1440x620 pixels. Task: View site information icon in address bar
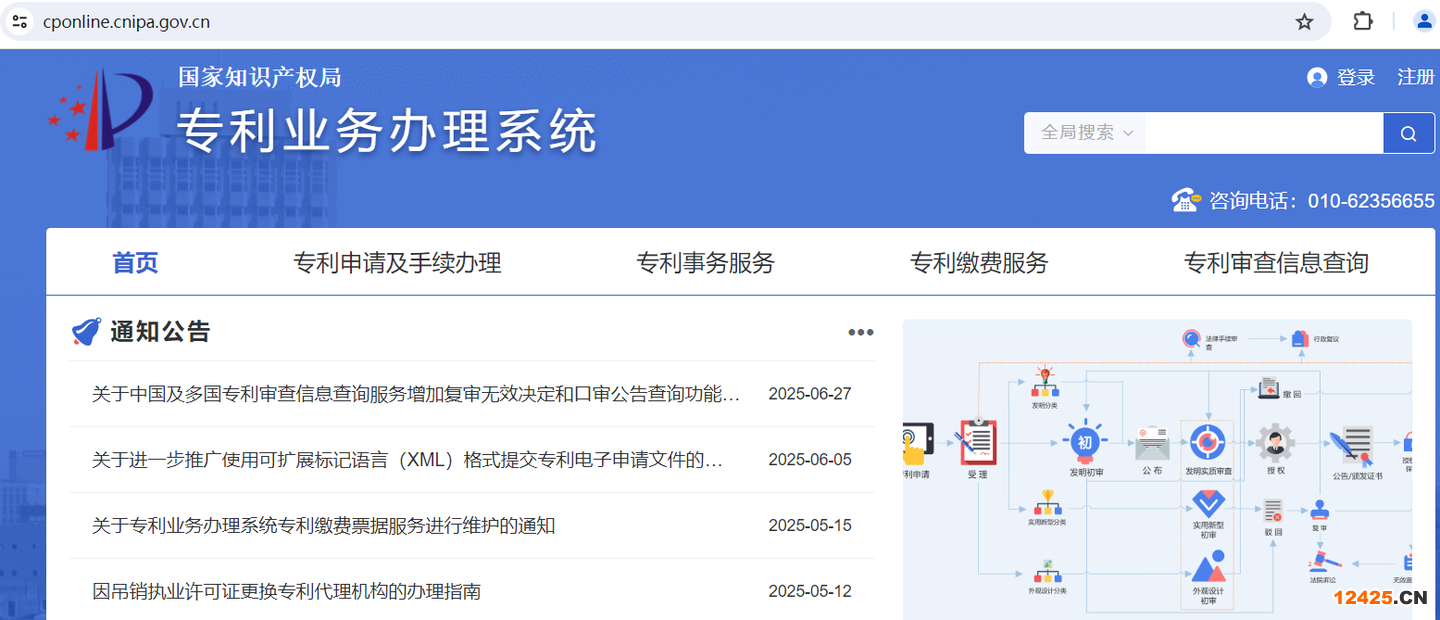point(20,21)
